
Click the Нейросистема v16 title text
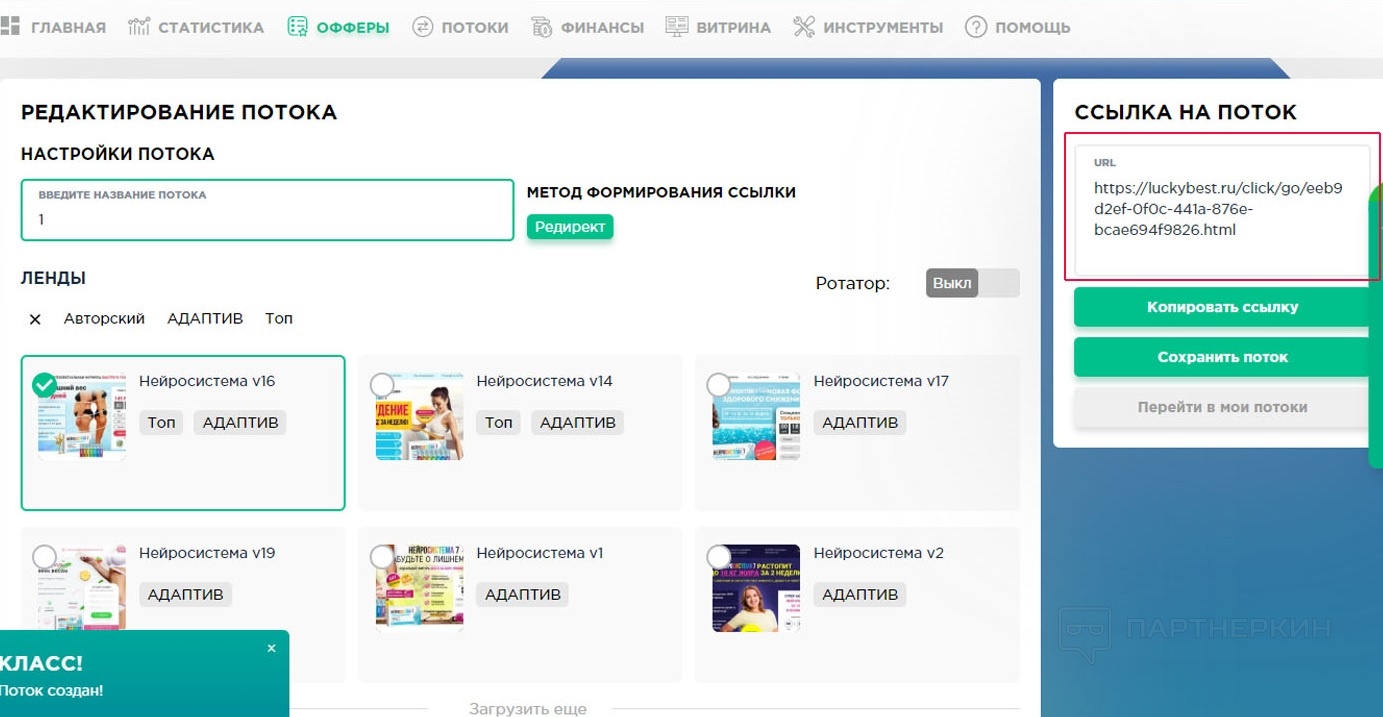click(207, 381)
